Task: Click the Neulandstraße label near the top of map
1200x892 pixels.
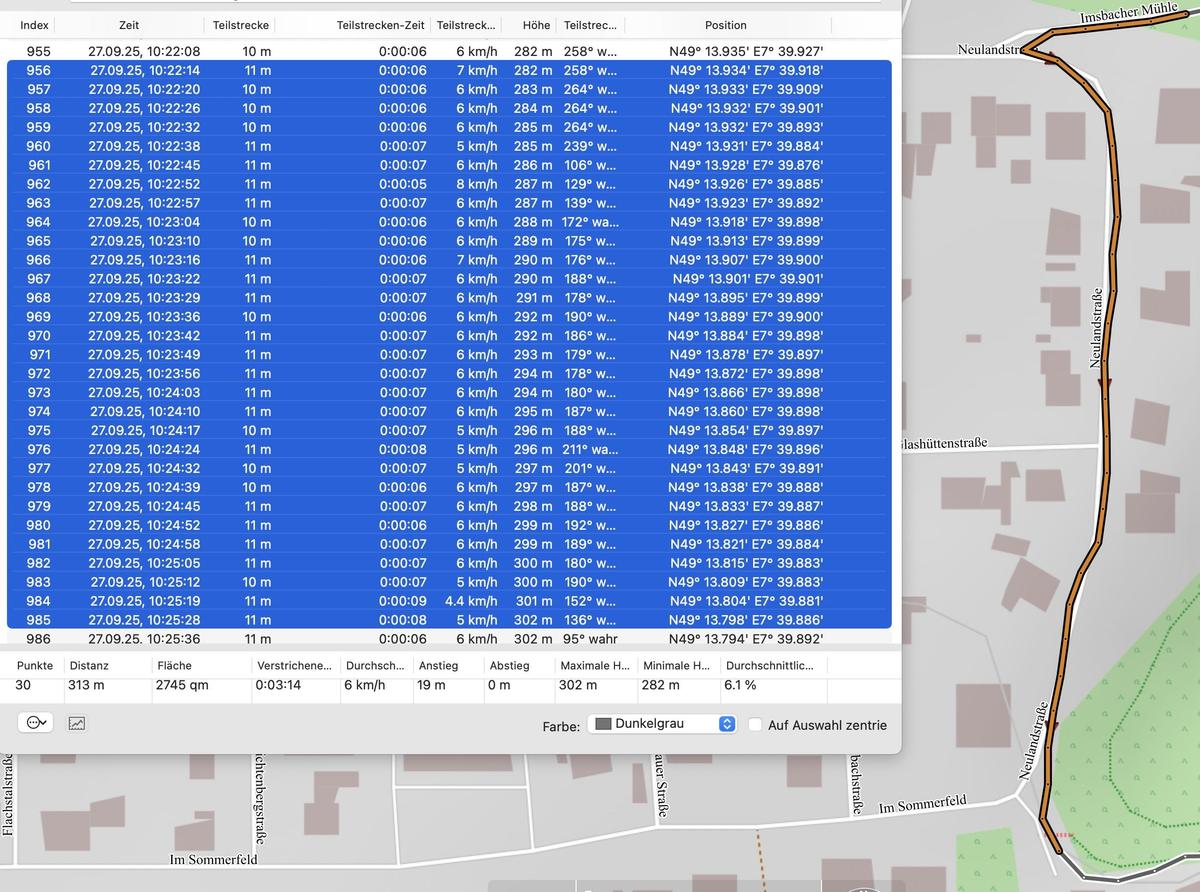Action: click(x=986, y=49)
